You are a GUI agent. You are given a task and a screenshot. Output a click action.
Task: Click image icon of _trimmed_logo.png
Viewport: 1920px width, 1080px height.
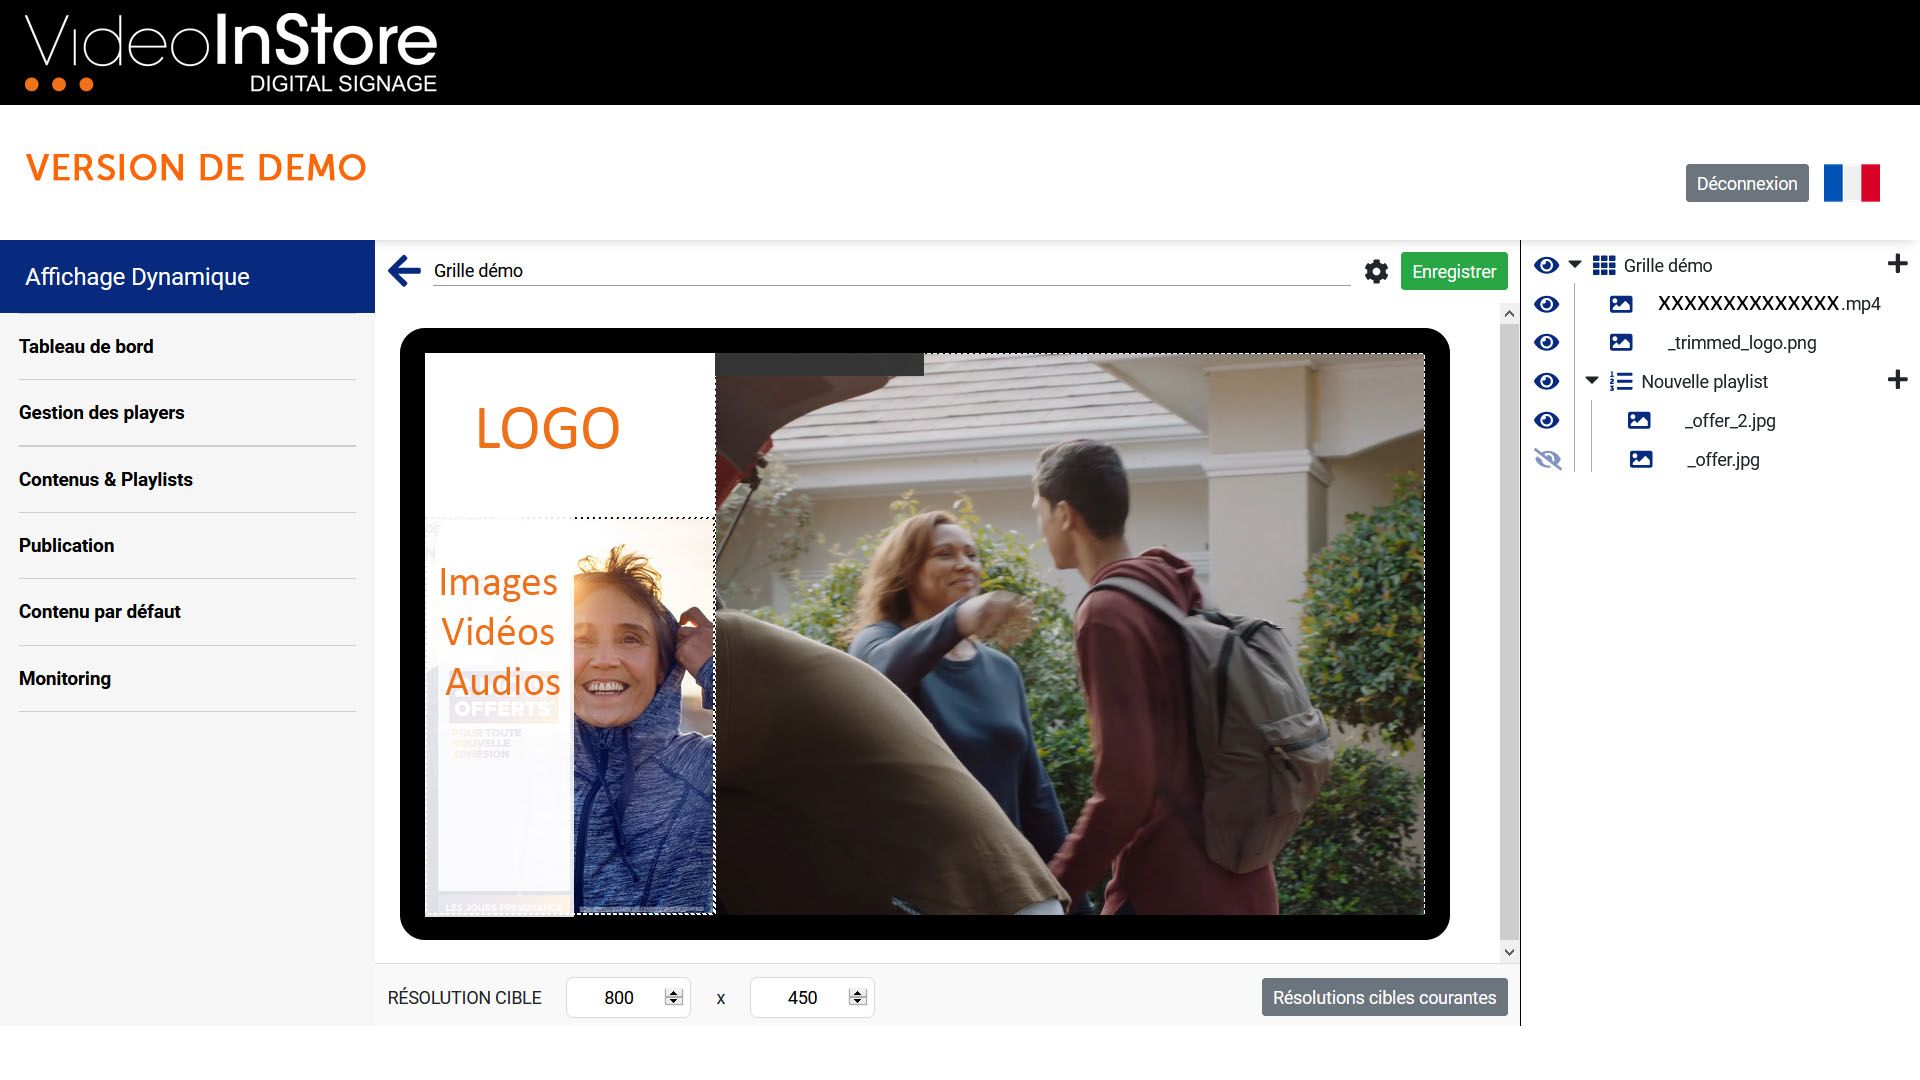(1621, 343)
